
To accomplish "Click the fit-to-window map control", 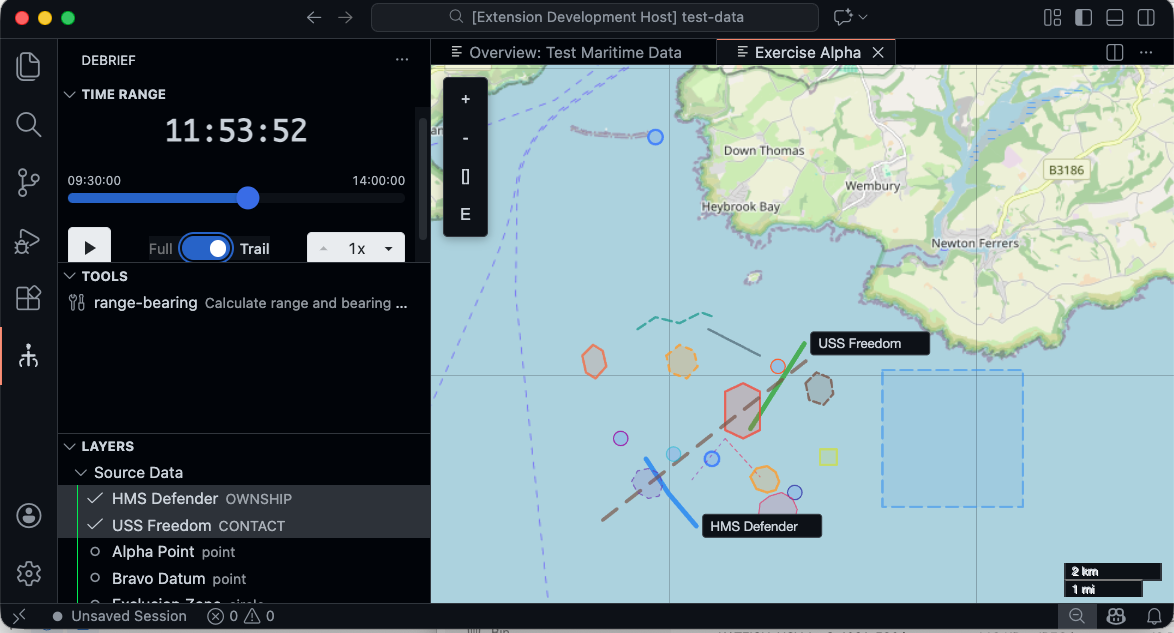I will (x=465, y=176).
